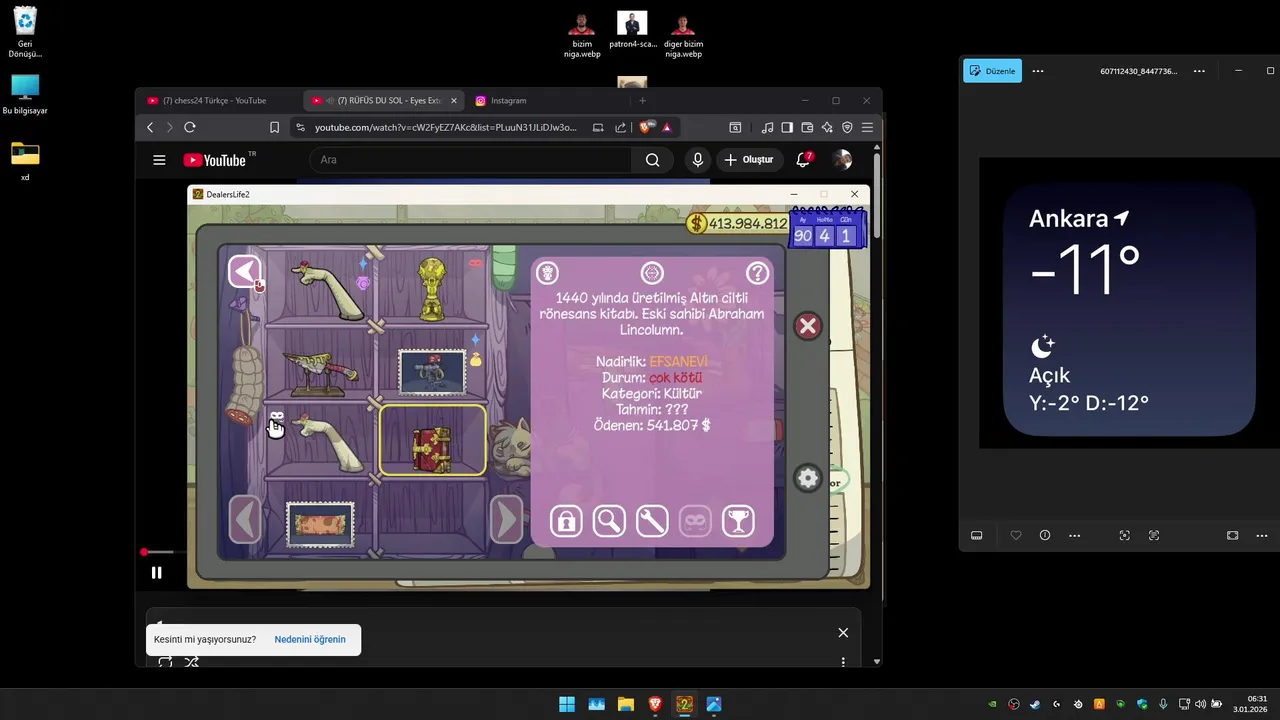
Task: Open YouTube notifications bell
Action: point(803,160)
